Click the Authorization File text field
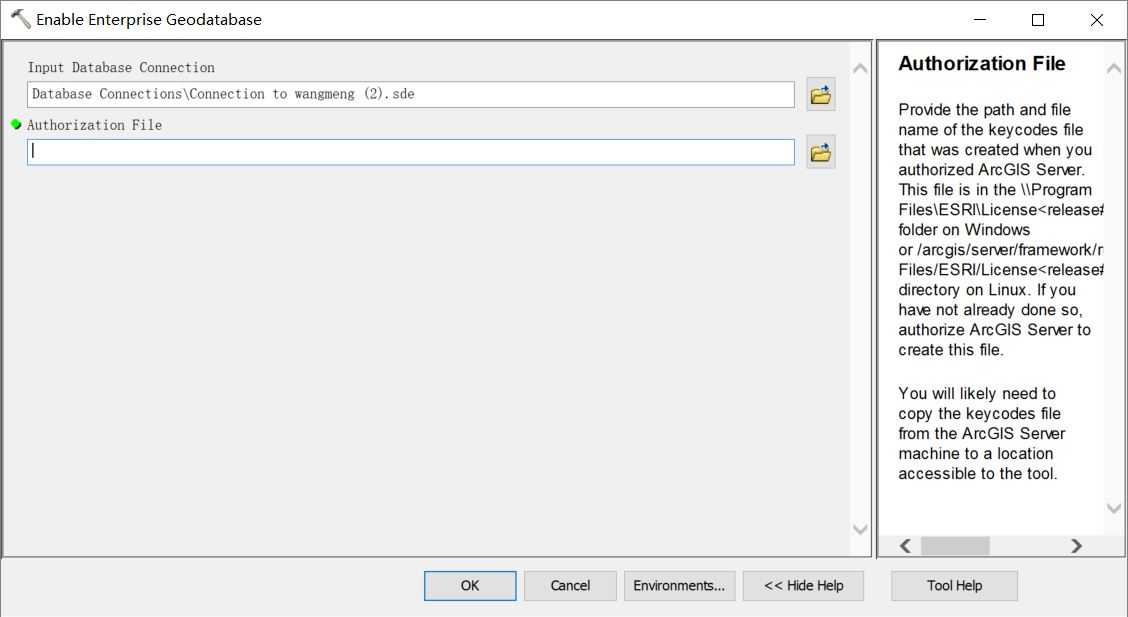Screen dimensions: 1128x617 pyautogui.click(x=411, y=152)
